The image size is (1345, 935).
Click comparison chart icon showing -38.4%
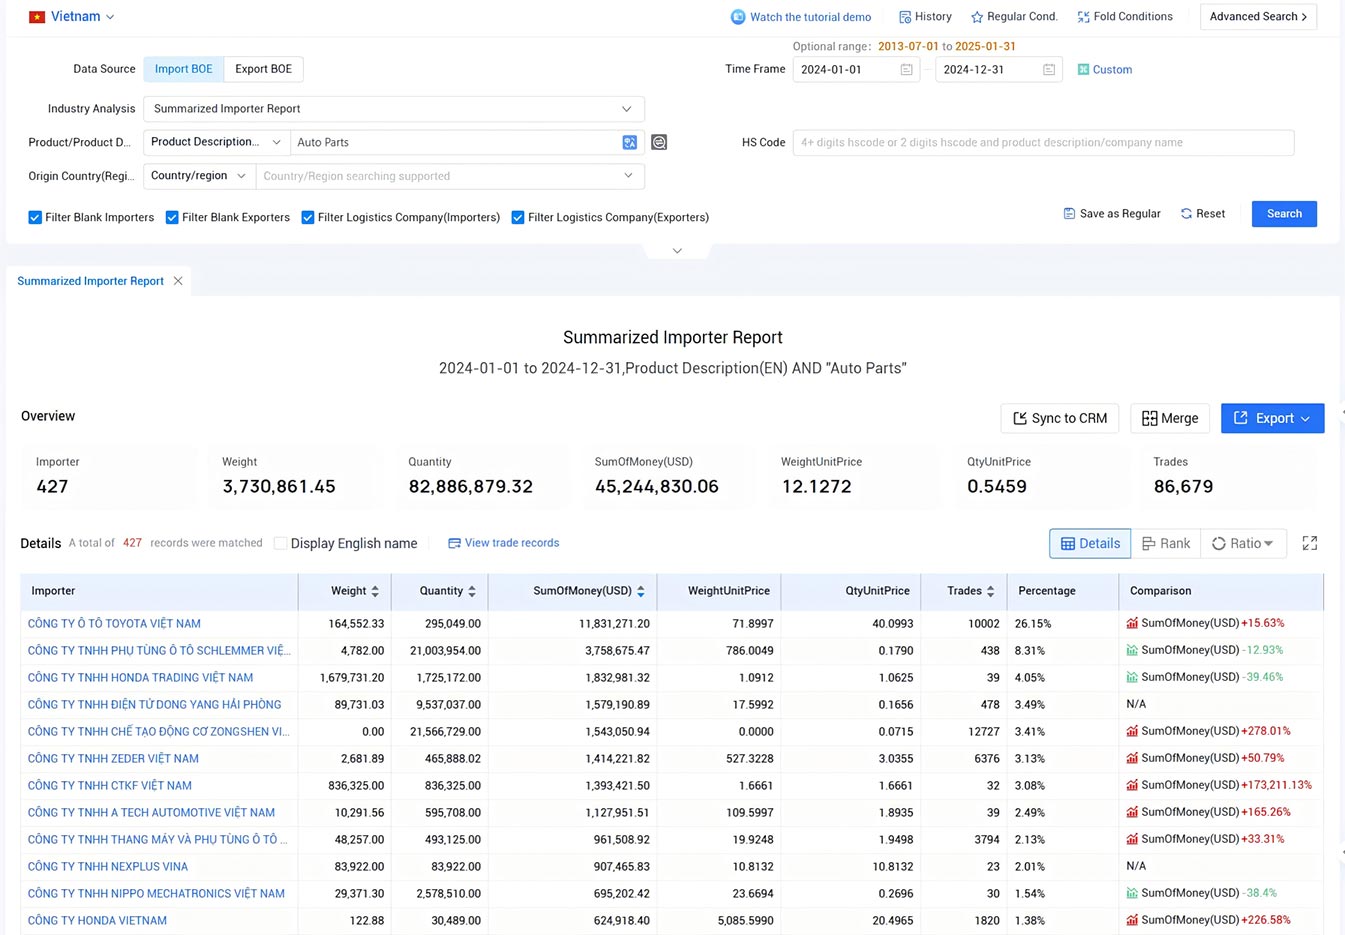point(1132,893)
